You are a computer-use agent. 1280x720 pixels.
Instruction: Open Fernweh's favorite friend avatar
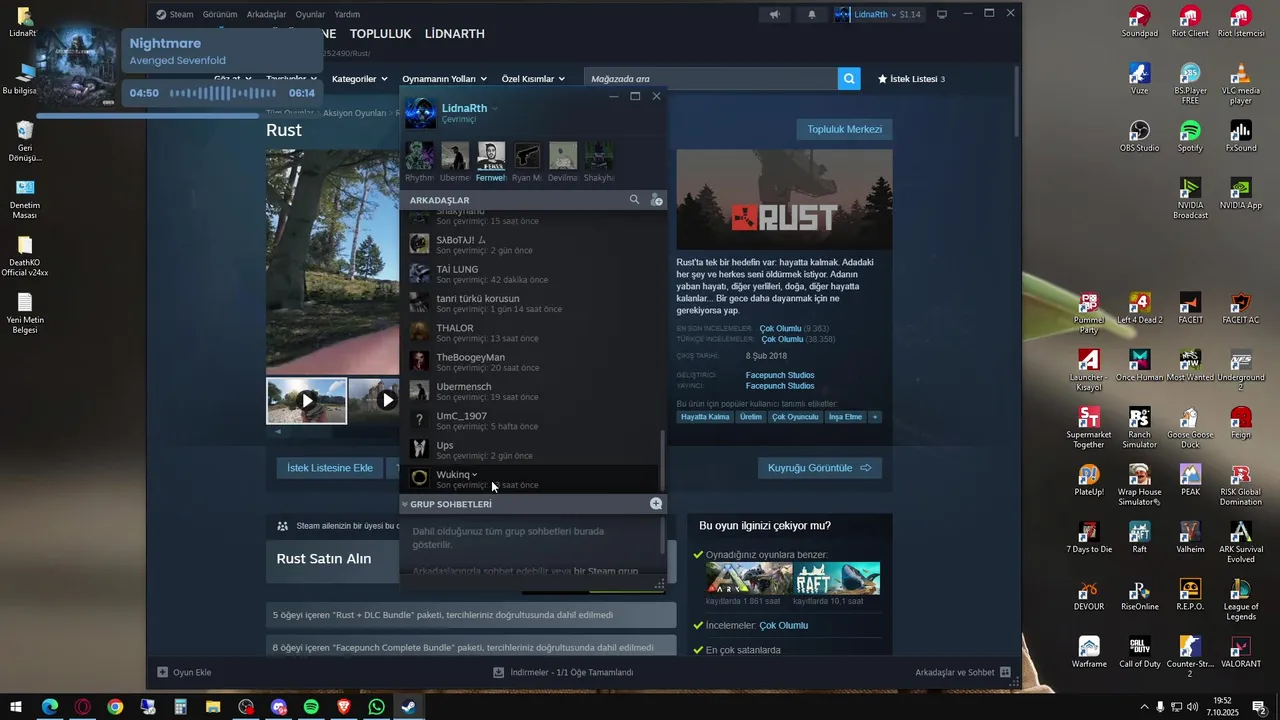491,156
